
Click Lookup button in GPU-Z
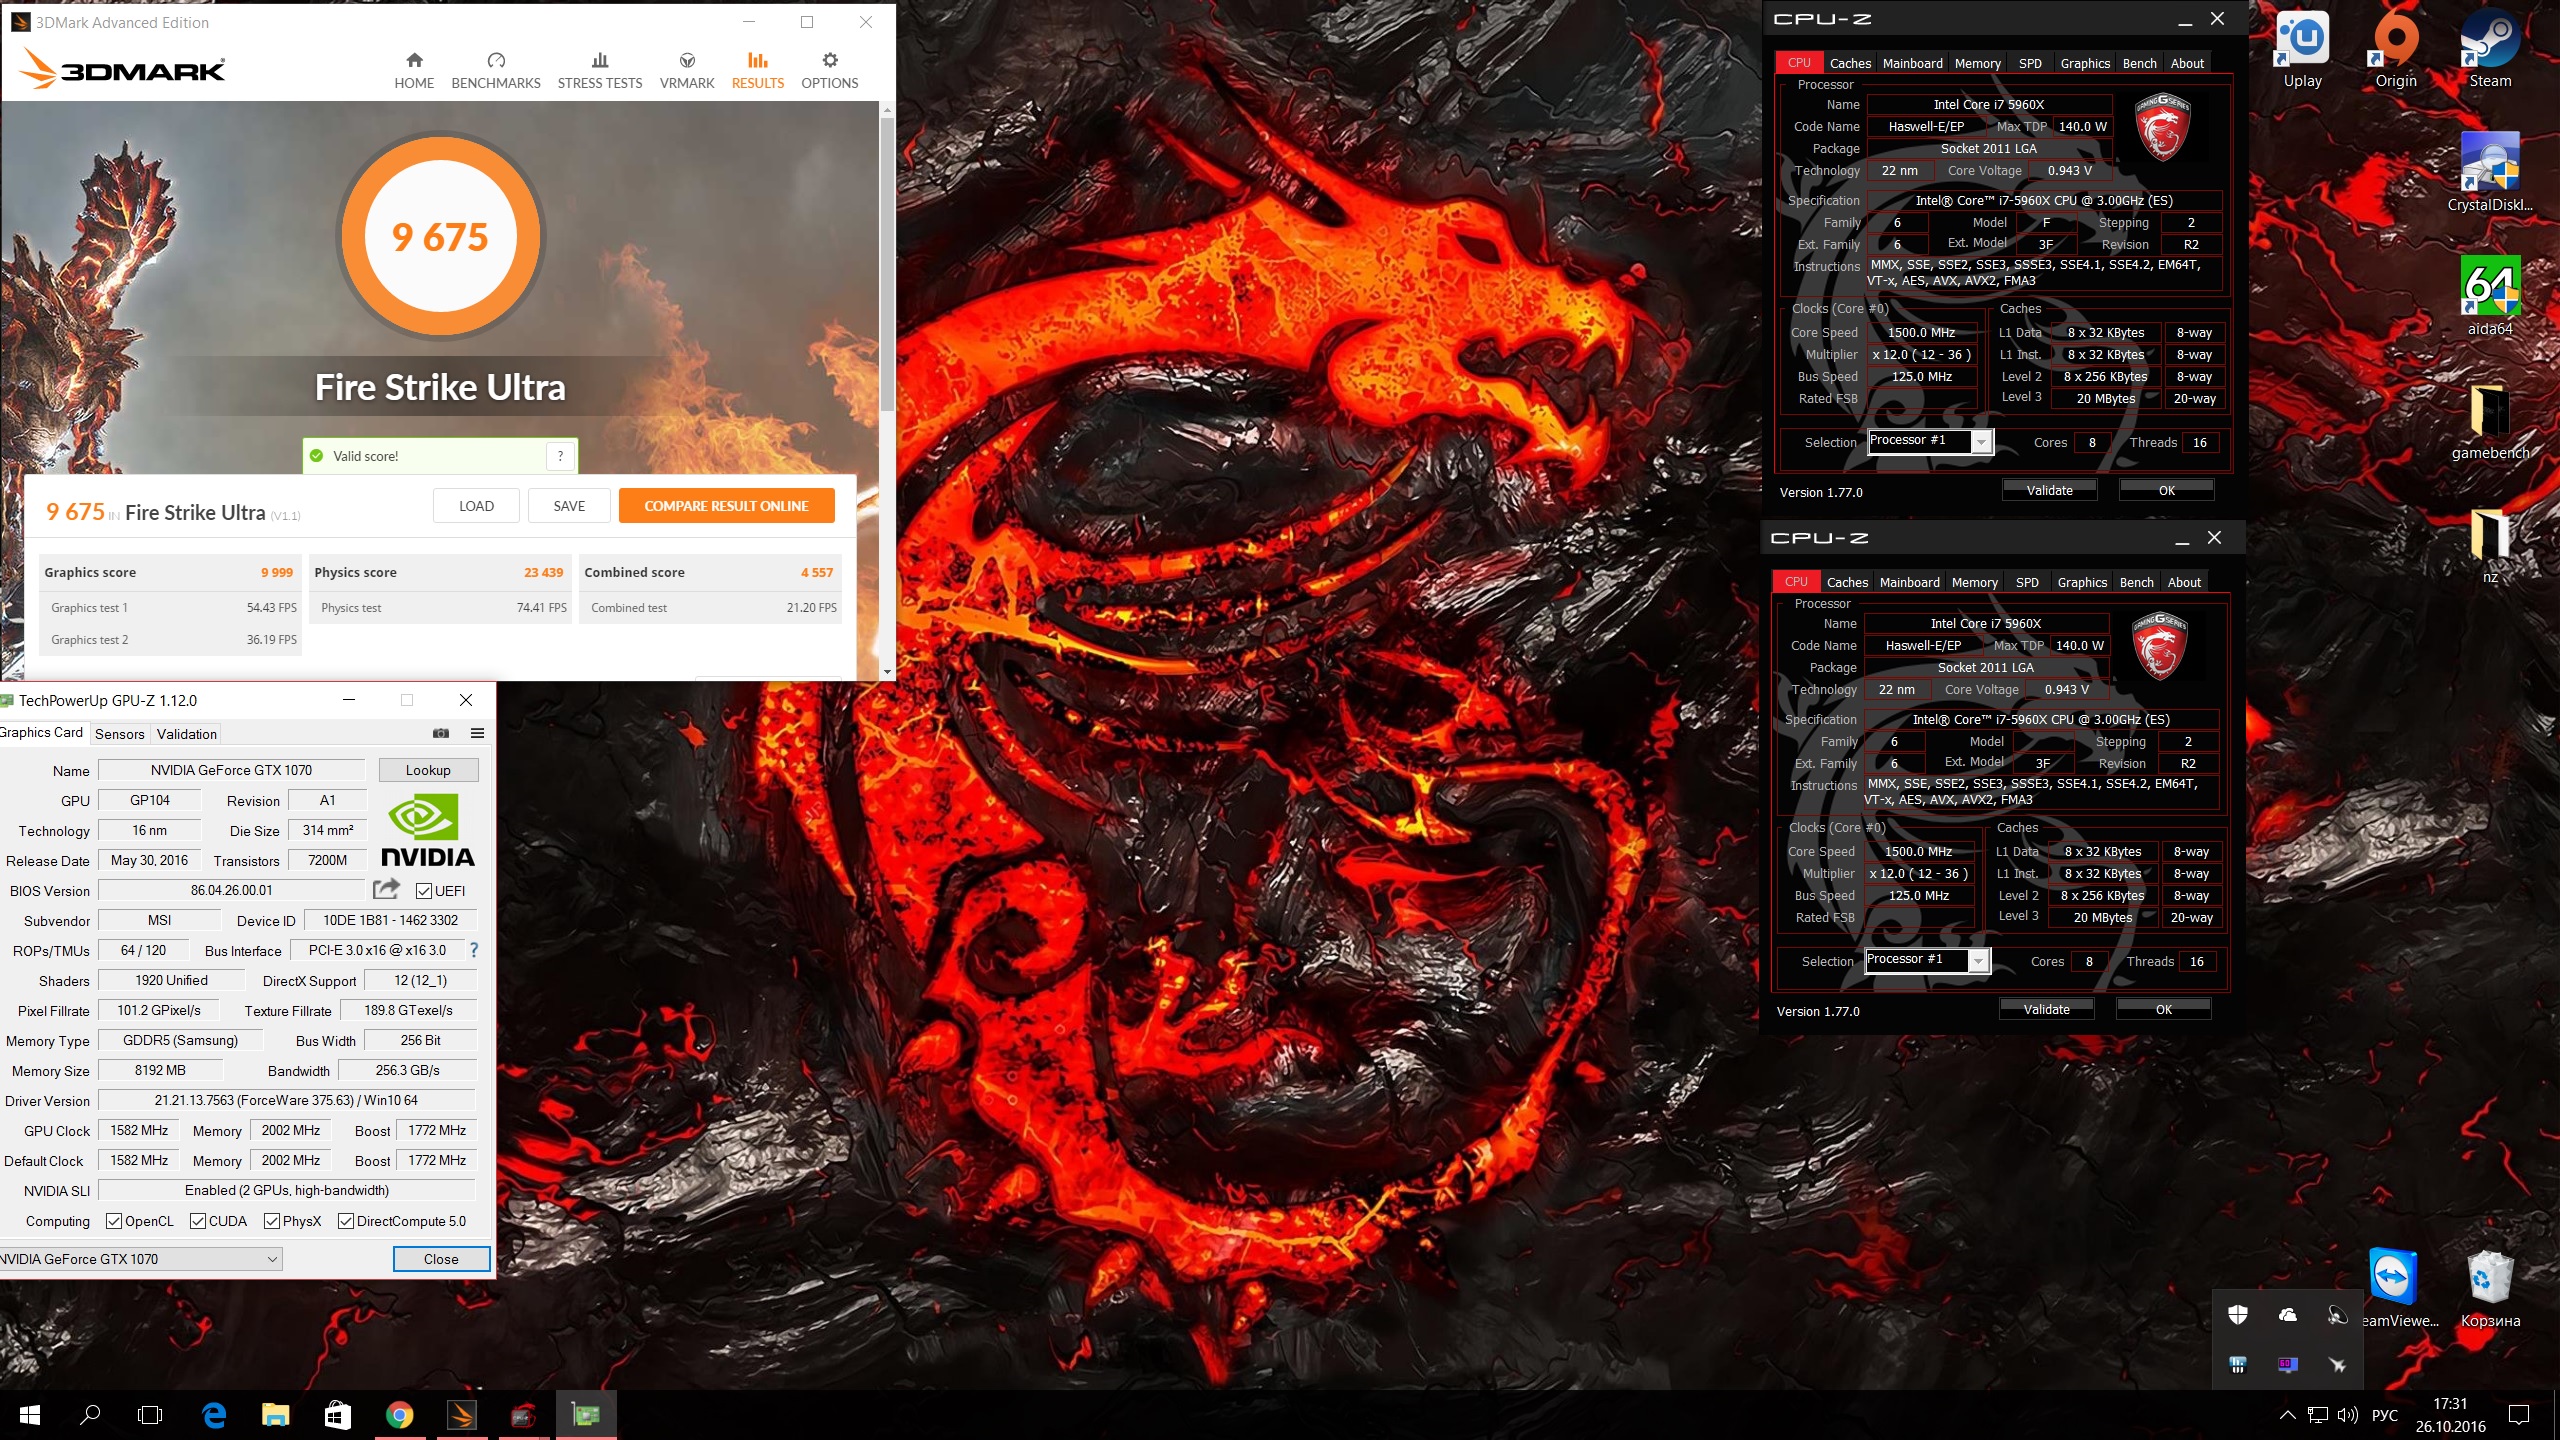(x=428, y=770)
